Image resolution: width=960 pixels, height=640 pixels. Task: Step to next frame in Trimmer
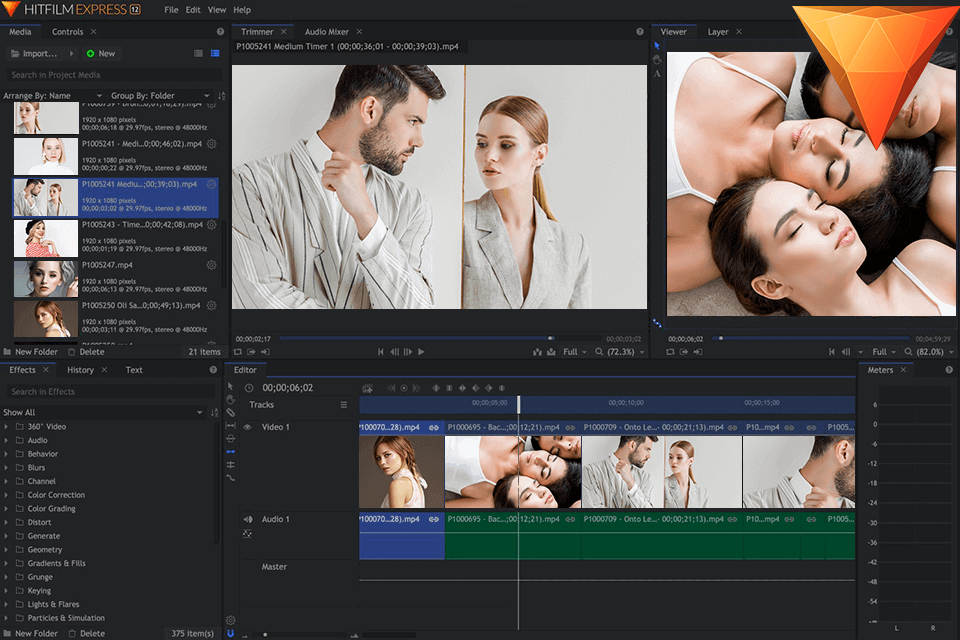408,352
